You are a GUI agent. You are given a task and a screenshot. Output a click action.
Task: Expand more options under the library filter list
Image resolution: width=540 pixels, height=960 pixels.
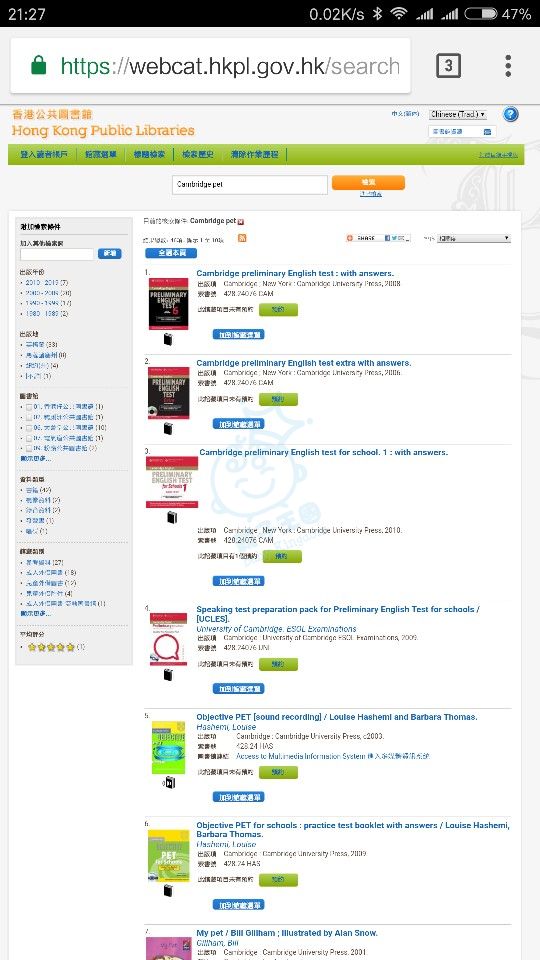tap(36, 458)
